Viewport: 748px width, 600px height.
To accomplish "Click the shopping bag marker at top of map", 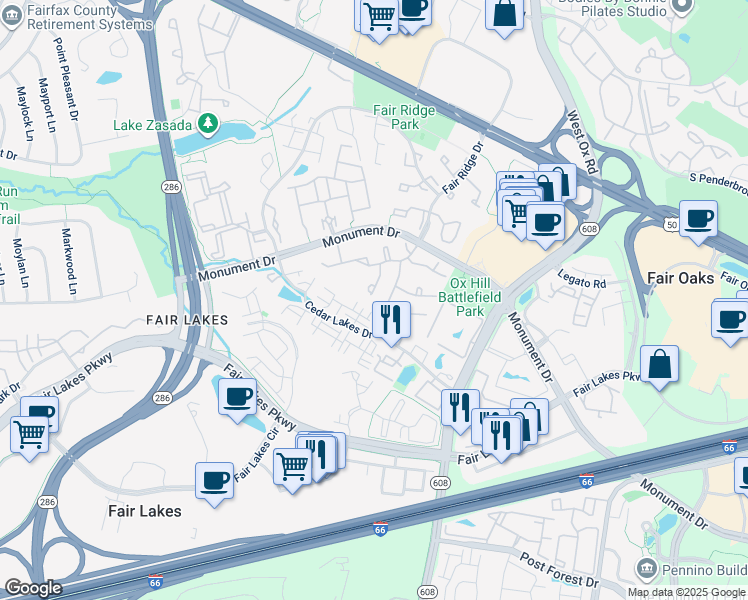I will point(505,14).
